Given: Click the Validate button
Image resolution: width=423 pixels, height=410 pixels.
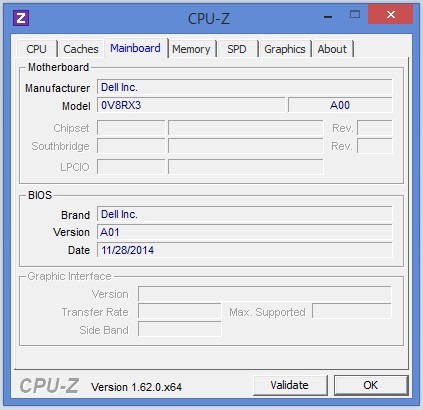Looking at the screenshot, I should tap(290, 385).
